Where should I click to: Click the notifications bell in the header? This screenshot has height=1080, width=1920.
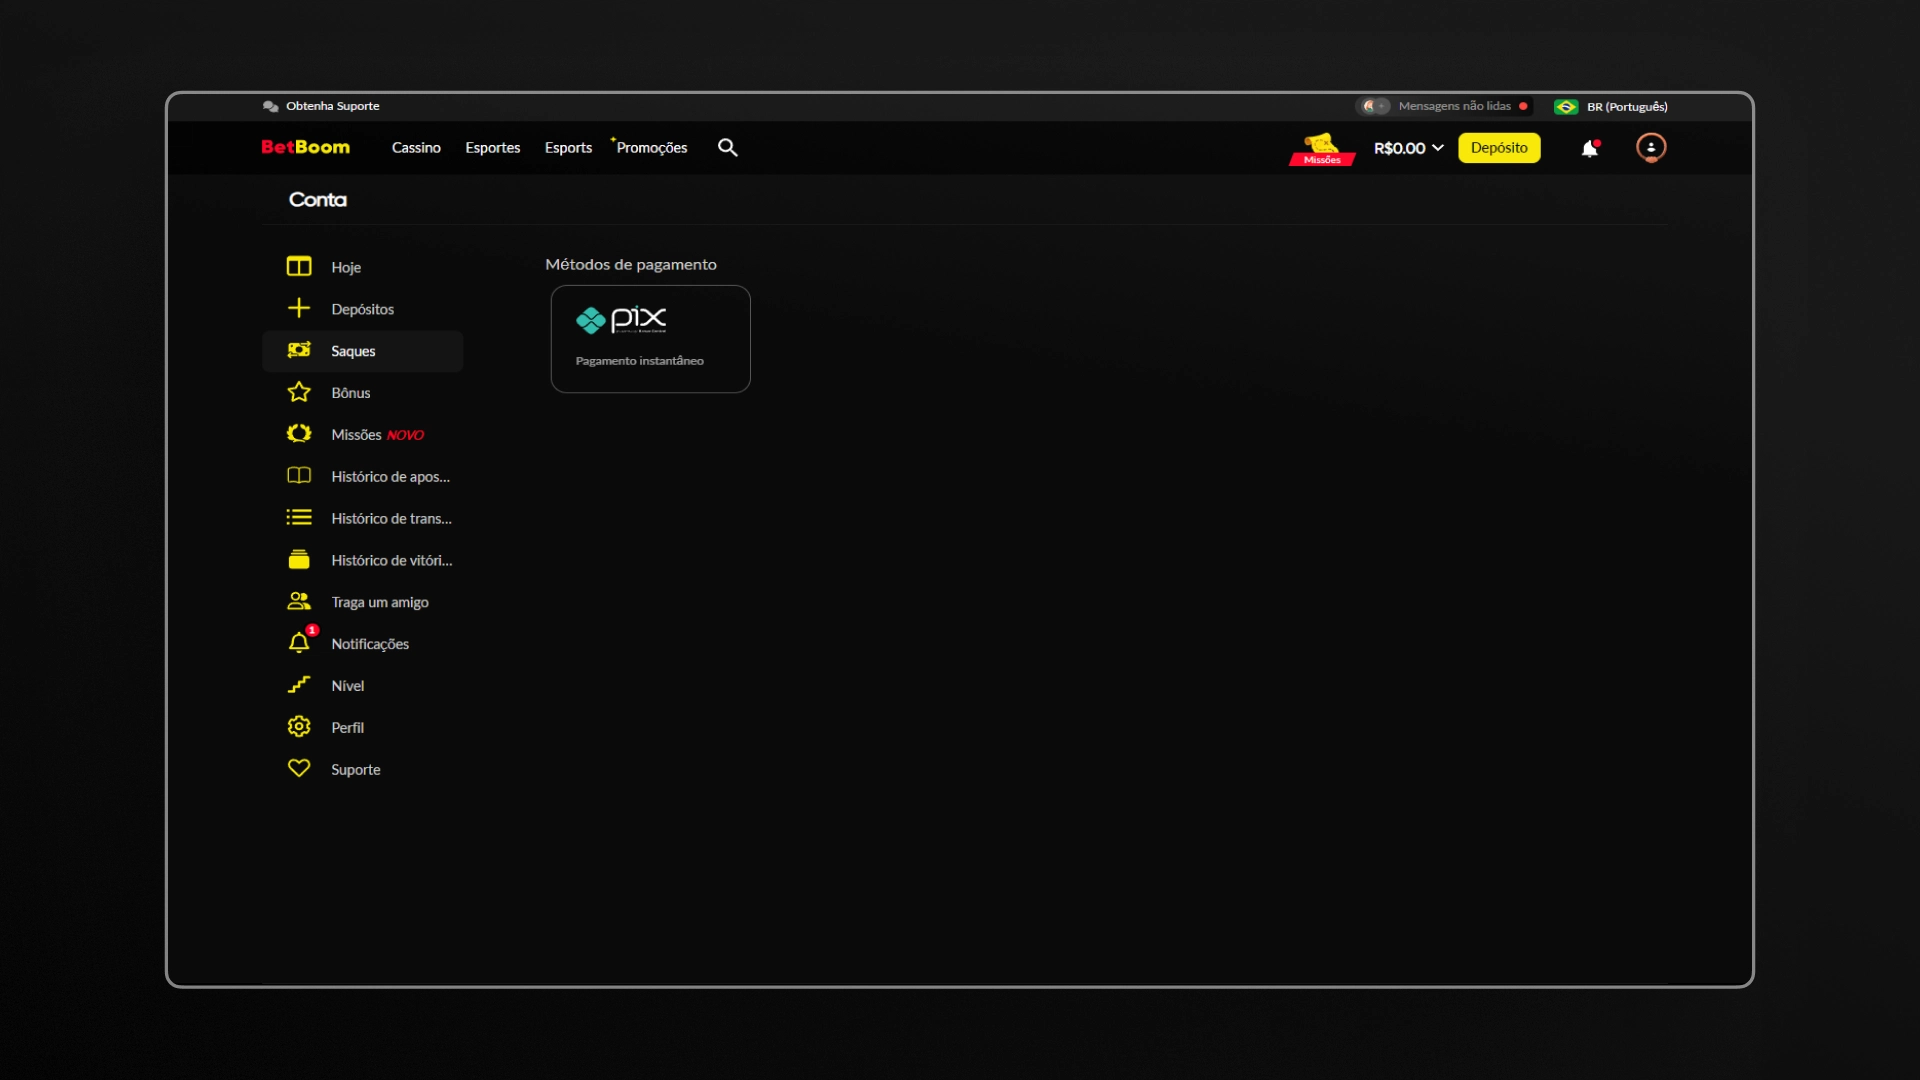(x=1590, y=147)
